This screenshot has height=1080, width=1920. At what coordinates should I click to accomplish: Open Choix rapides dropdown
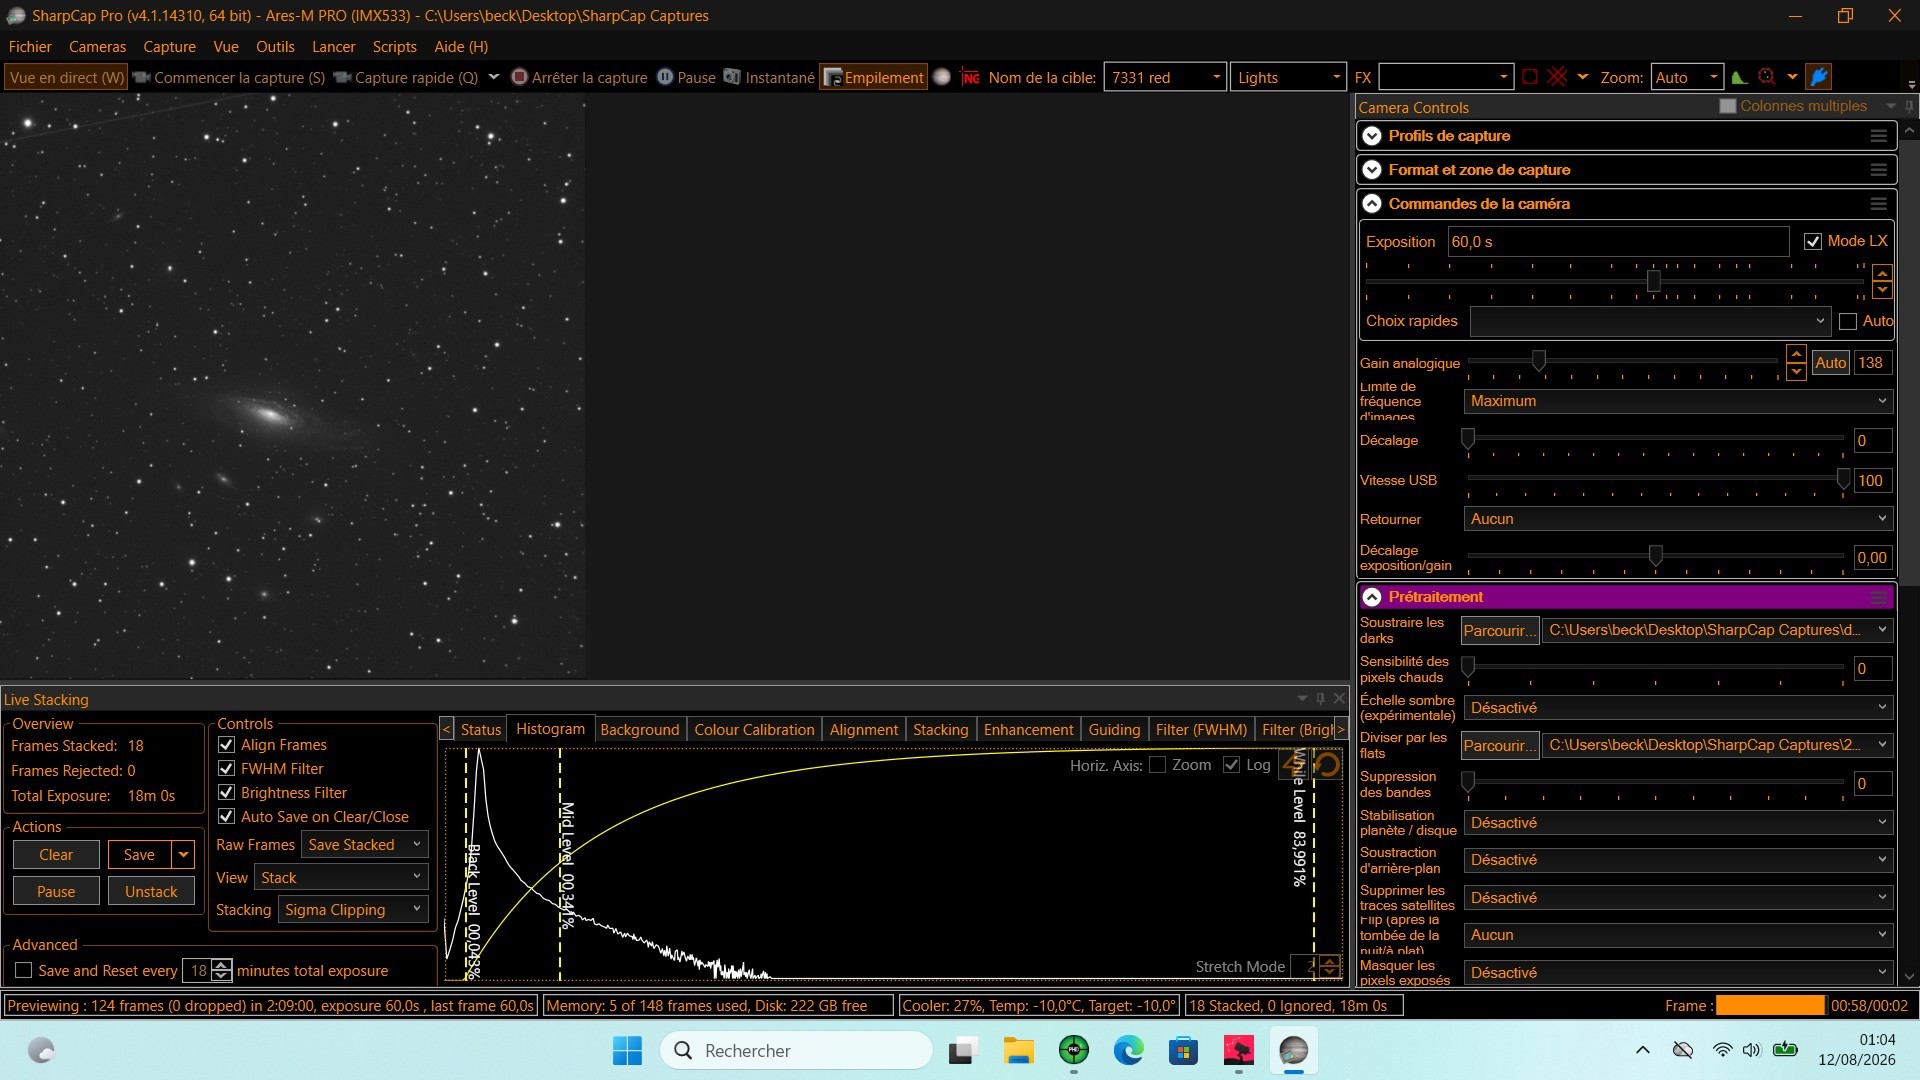(x=1650, y=321)
